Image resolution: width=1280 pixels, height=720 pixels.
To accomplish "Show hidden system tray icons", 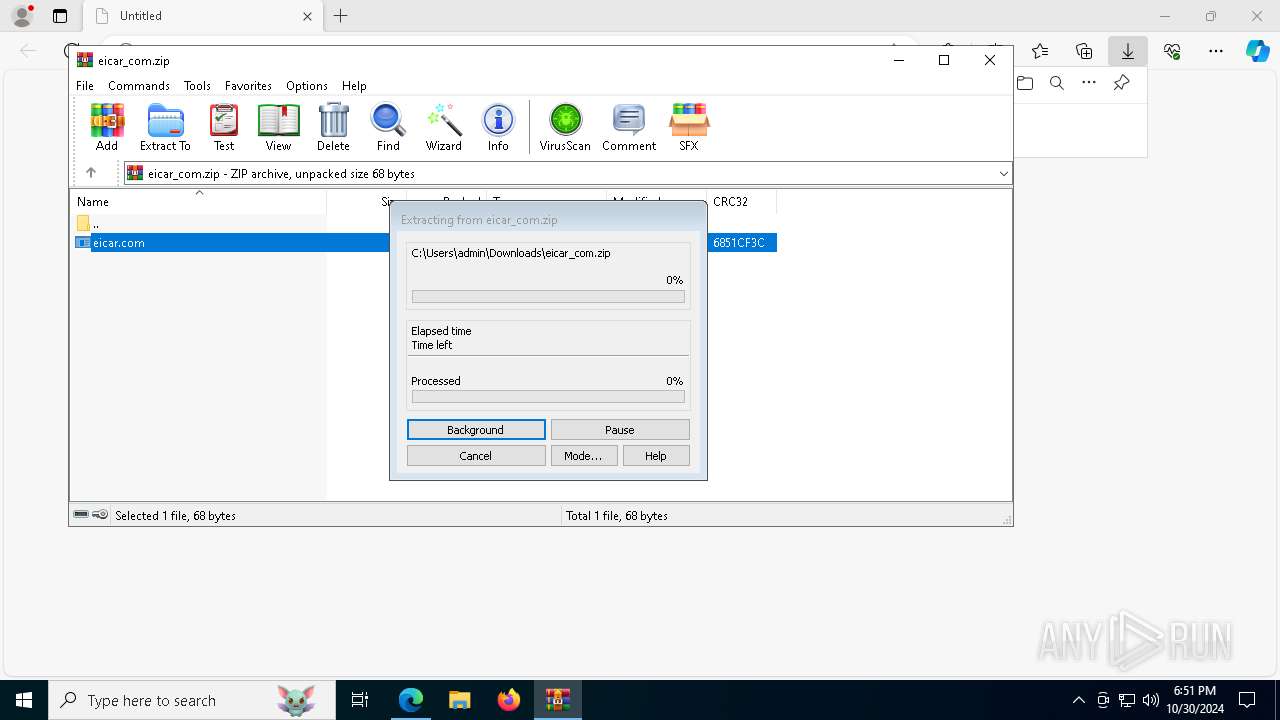I will click(1078, 700).
